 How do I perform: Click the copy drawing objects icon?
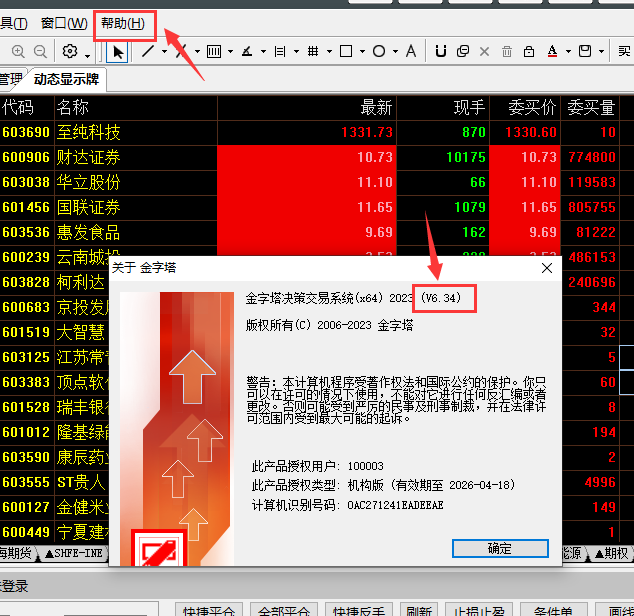click(x=463, y=52)
